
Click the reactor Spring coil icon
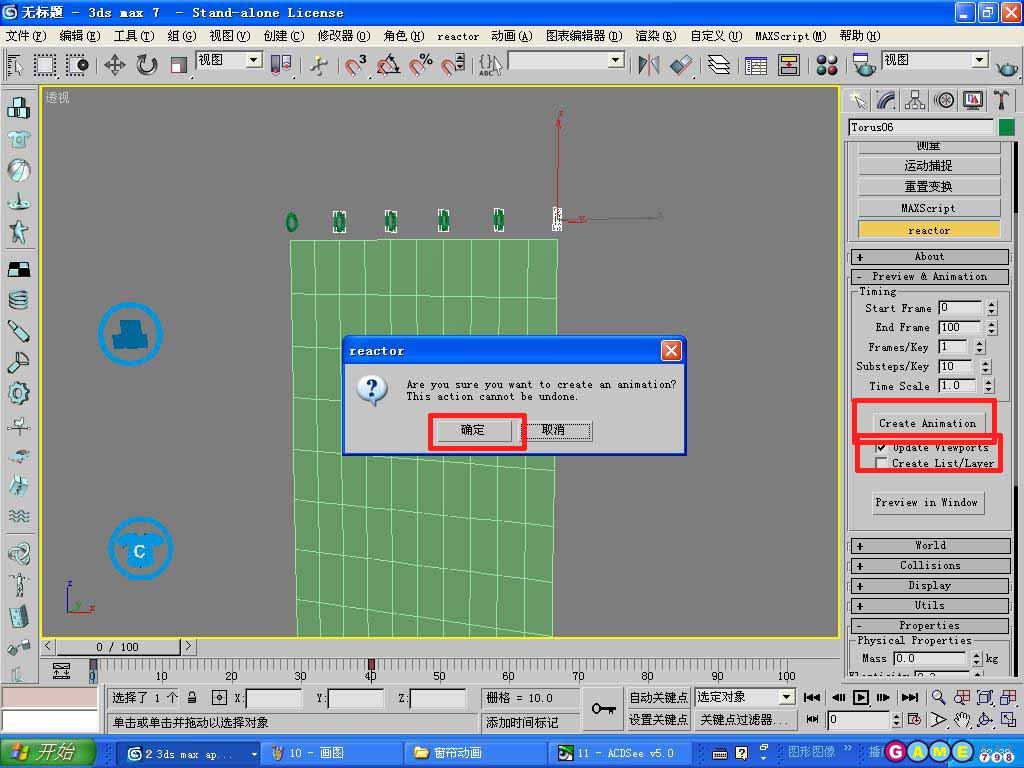(18, 300)
